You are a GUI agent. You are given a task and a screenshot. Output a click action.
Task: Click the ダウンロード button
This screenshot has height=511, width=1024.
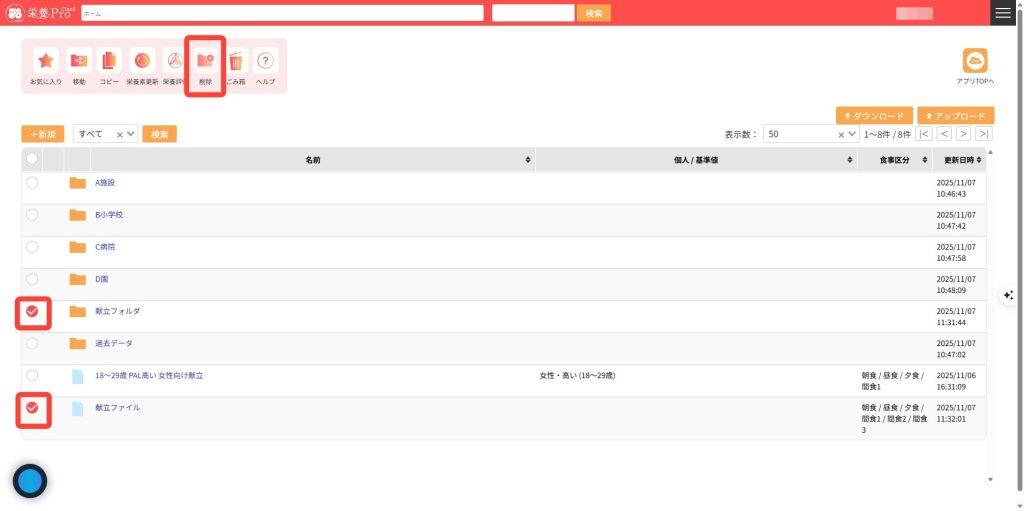874,116
